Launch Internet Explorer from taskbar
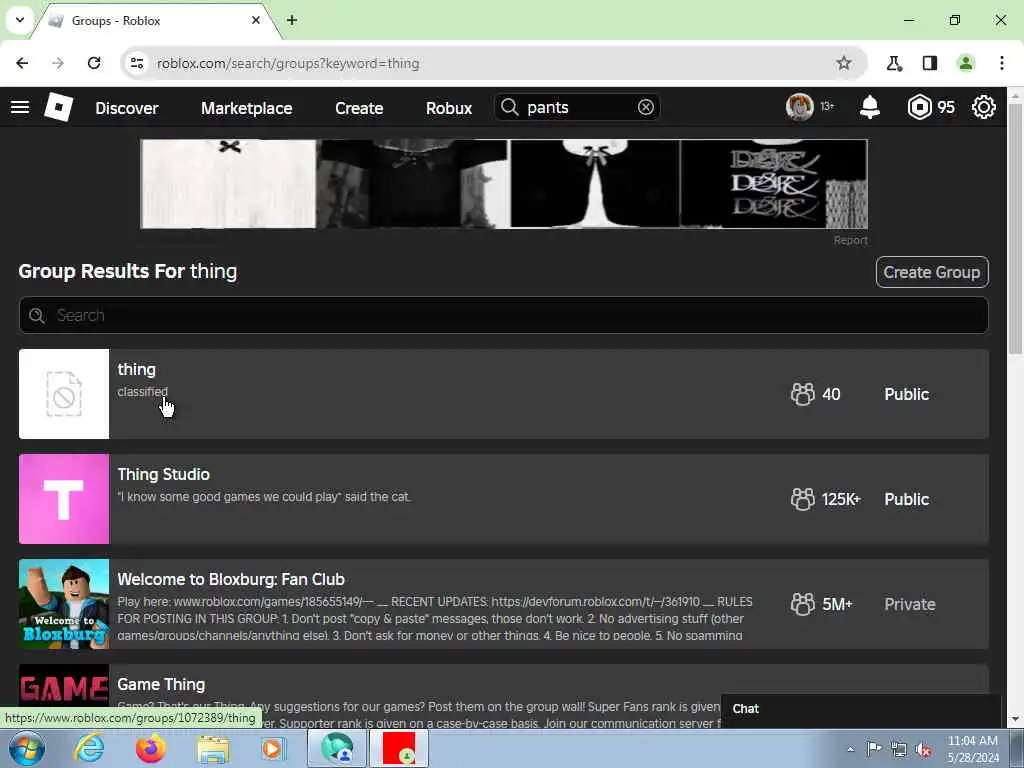 89,748
